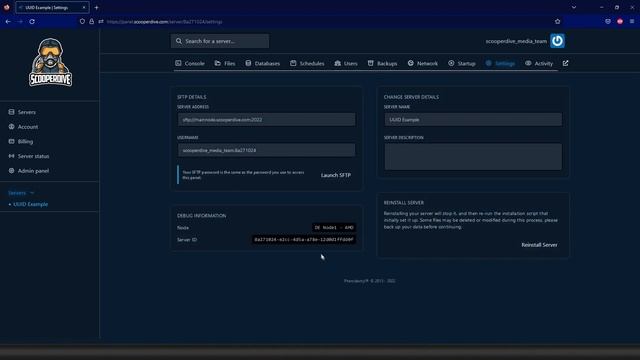Screen dimensions: 640x360
Task: Click the browser back arrow
Action: tap(8, 21)
